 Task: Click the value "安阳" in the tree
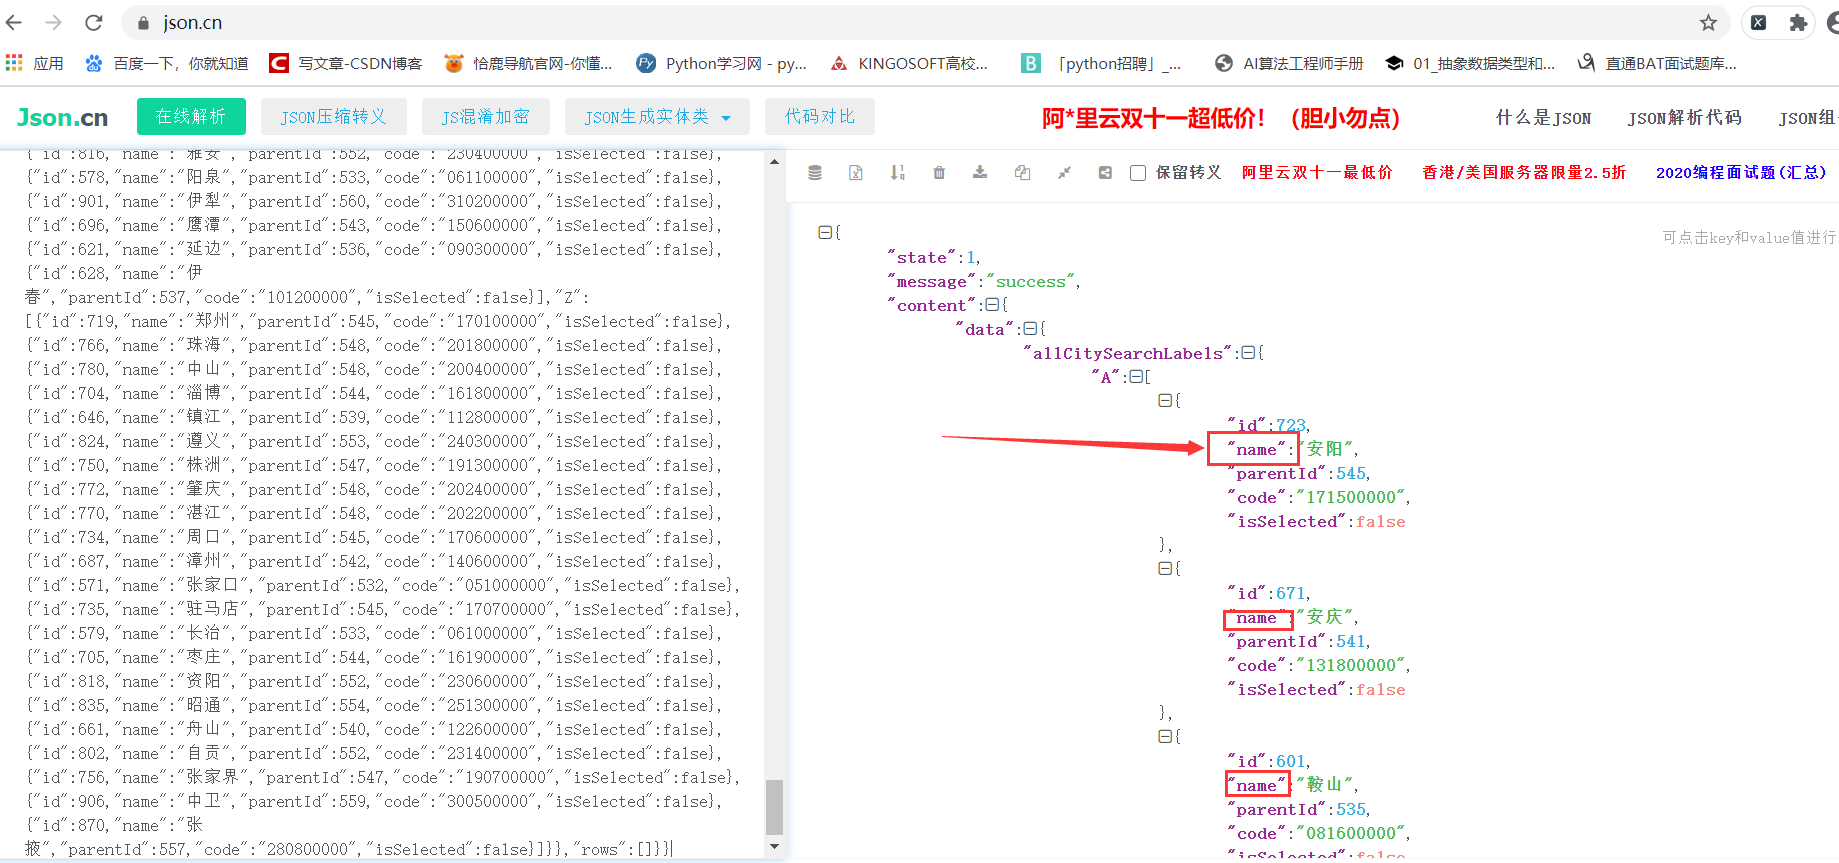point(1327,449)
